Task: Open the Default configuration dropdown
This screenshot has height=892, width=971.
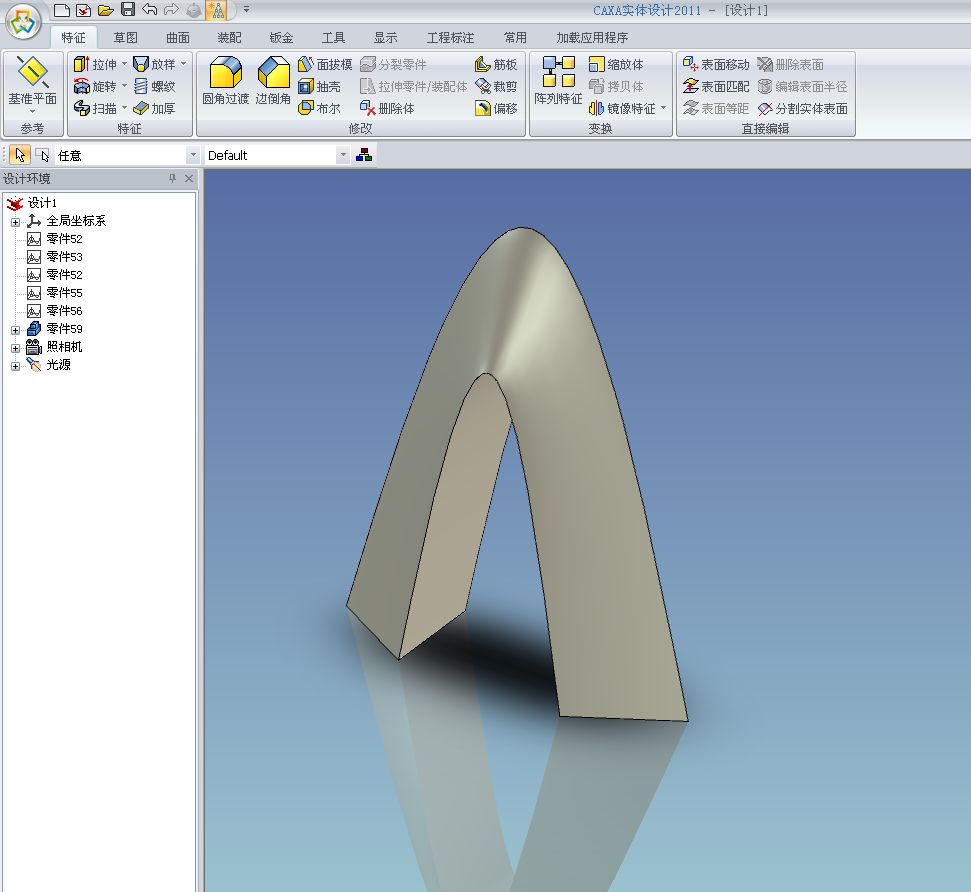Action: tap(343, 156)
